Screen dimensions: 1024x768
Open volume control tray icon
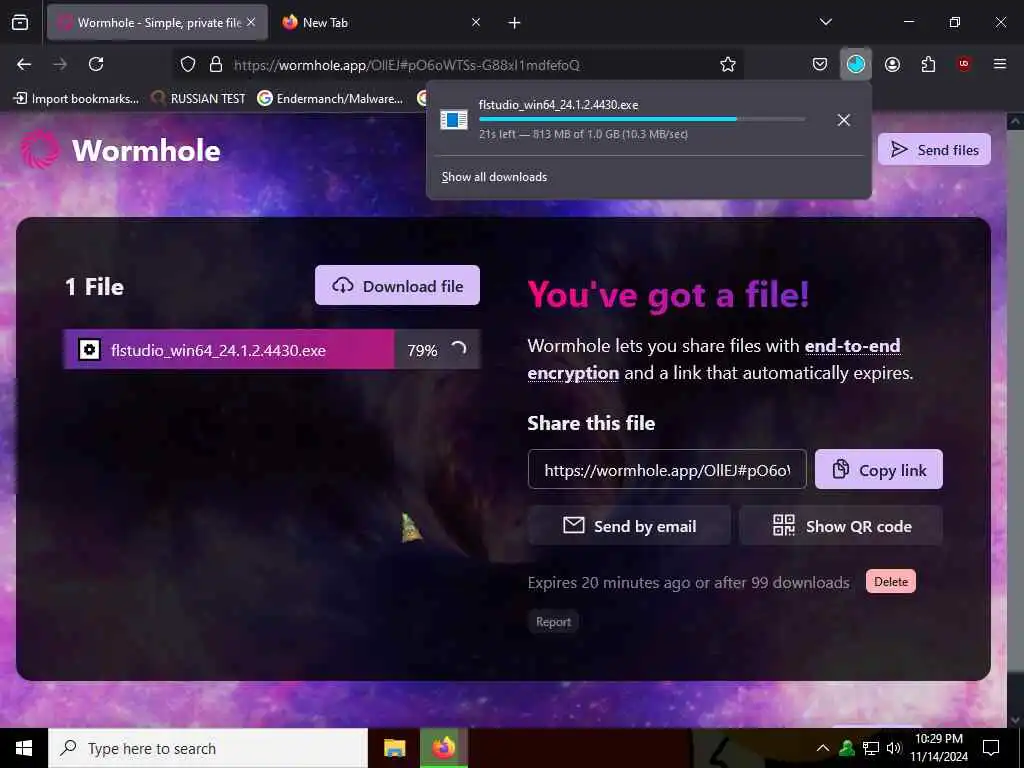(x=893, y=748)
